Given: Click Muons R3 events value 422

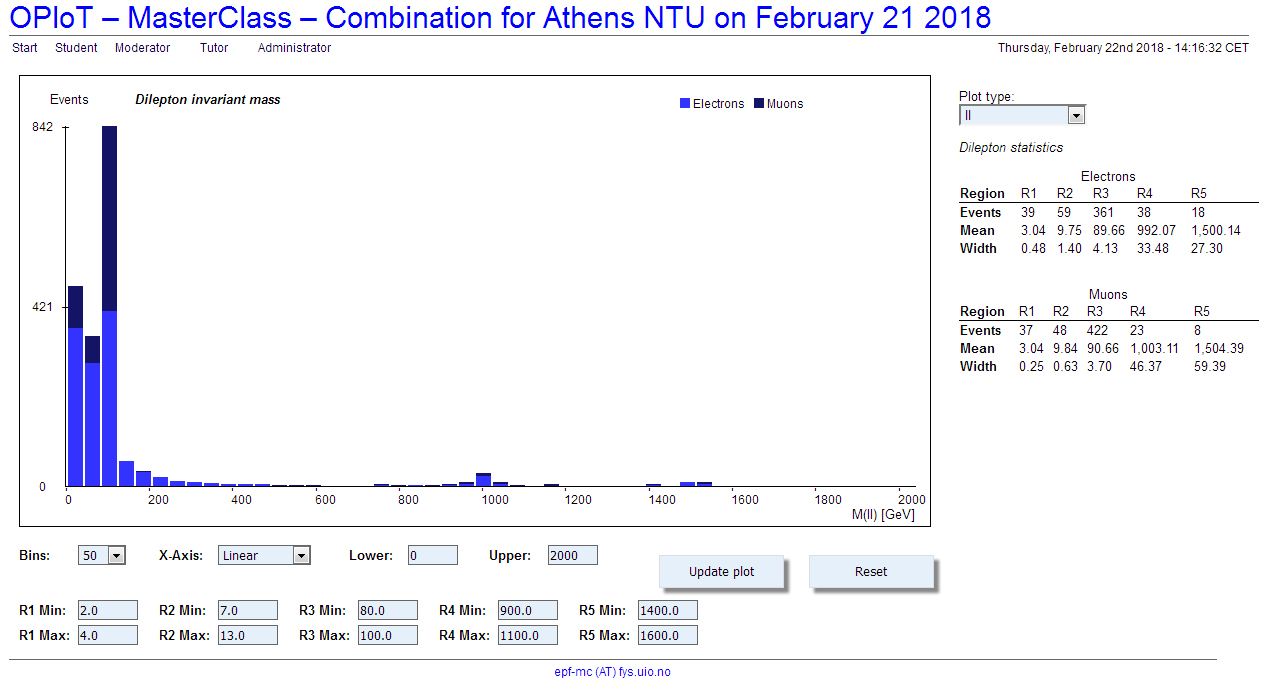Looking at the screenshot, I should coord(1098,331).
